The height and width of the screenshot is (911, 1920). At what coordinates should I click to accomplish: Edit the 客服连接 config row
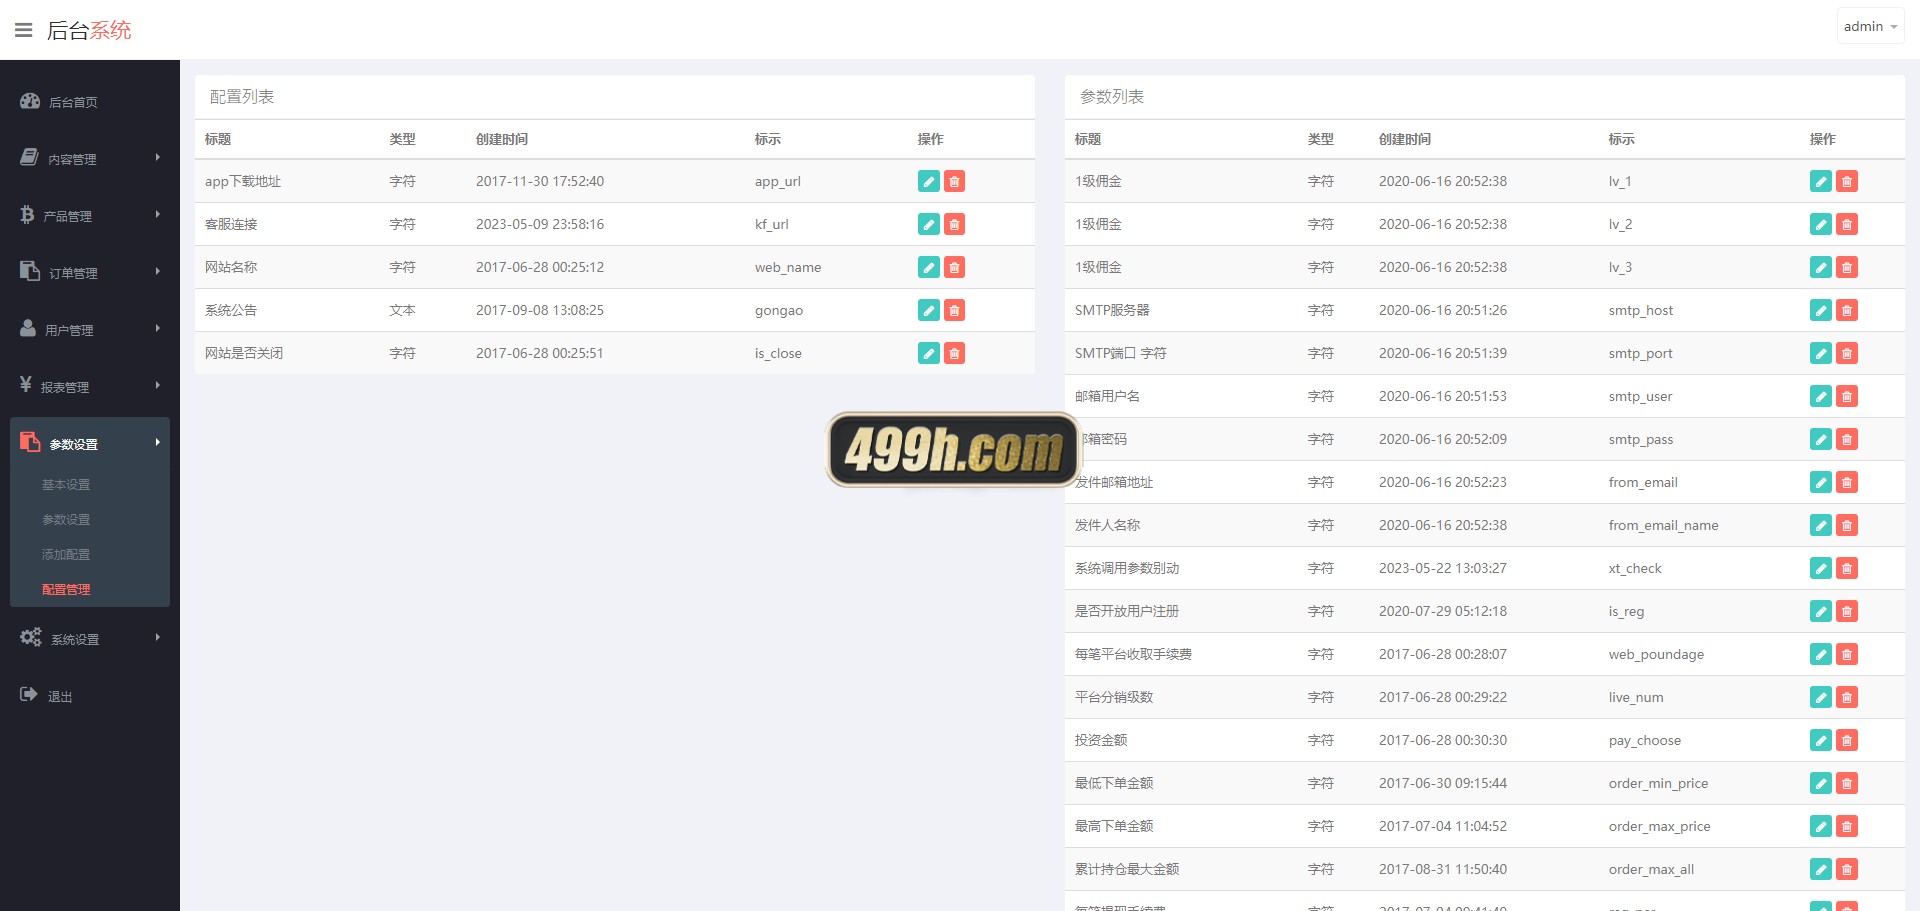point(929,224)
